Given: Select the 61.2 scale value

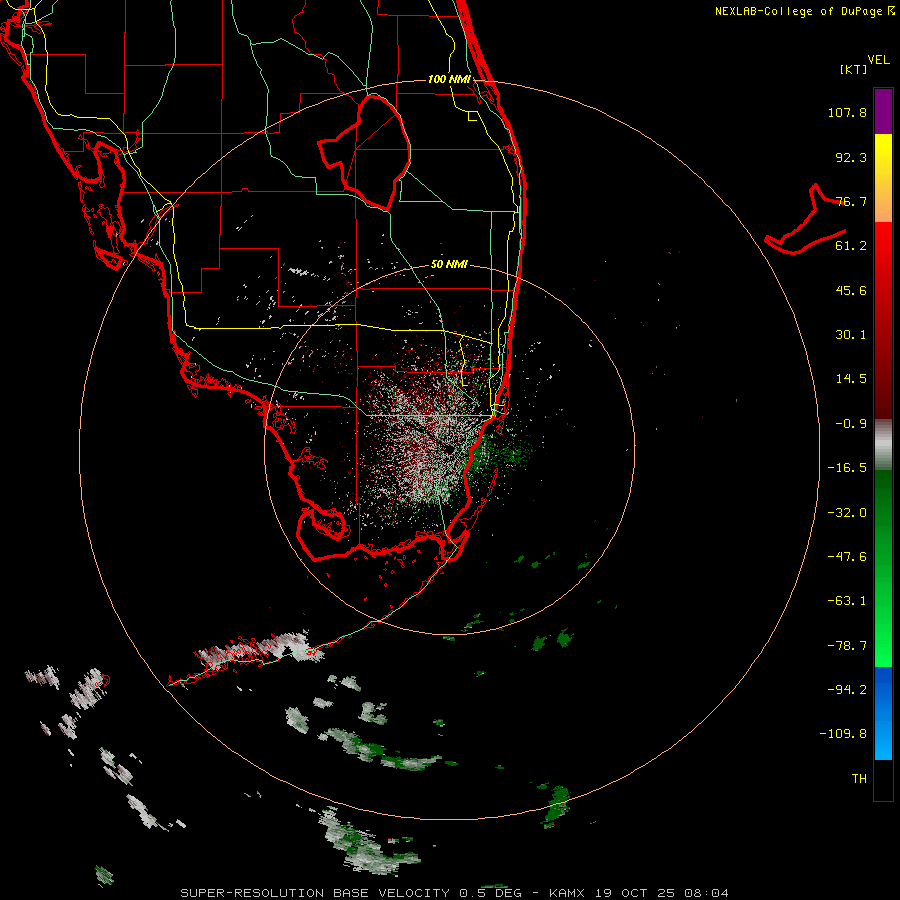Looking at the screenshot, I should 851,246.
